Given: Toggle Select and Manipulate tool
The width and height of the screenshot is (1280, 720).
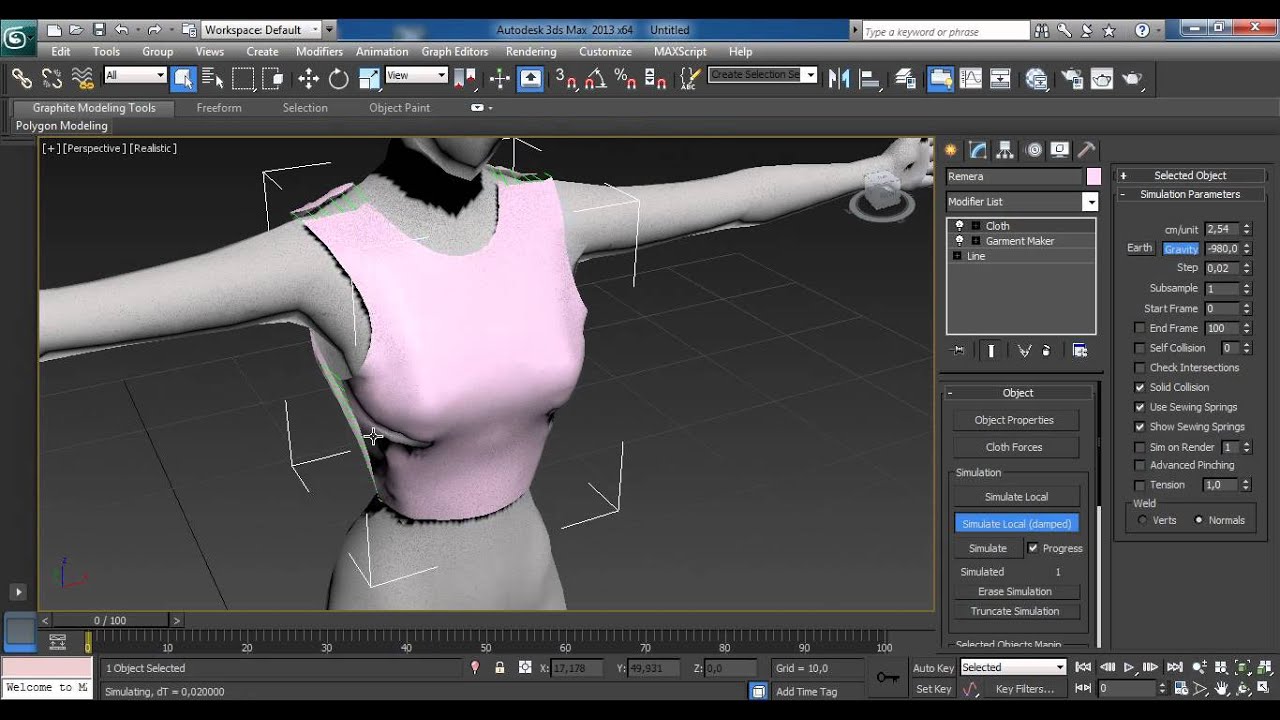Looking at the screenshot, I should coord(499,78).
